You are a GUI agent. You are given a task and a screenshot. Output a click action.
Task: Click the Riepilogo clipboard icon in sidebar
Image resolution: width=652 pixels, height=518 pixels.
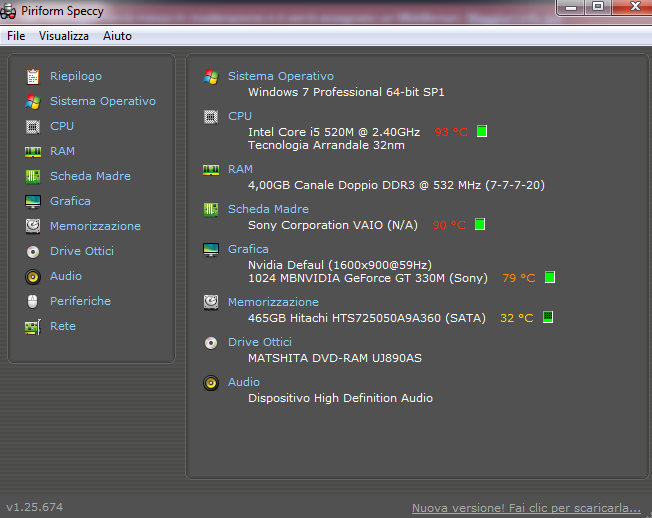pos(33,76)
